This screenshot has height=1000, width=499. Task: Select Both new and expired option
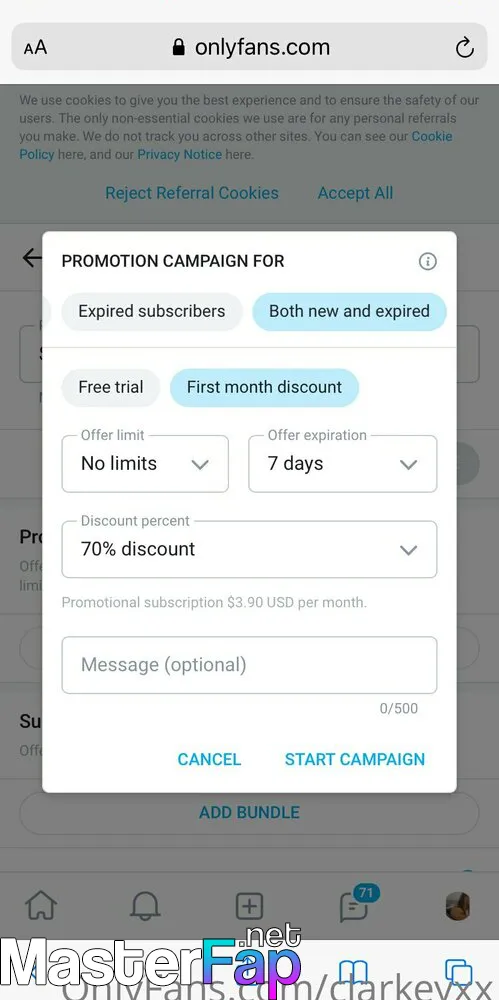pos(349,311)
